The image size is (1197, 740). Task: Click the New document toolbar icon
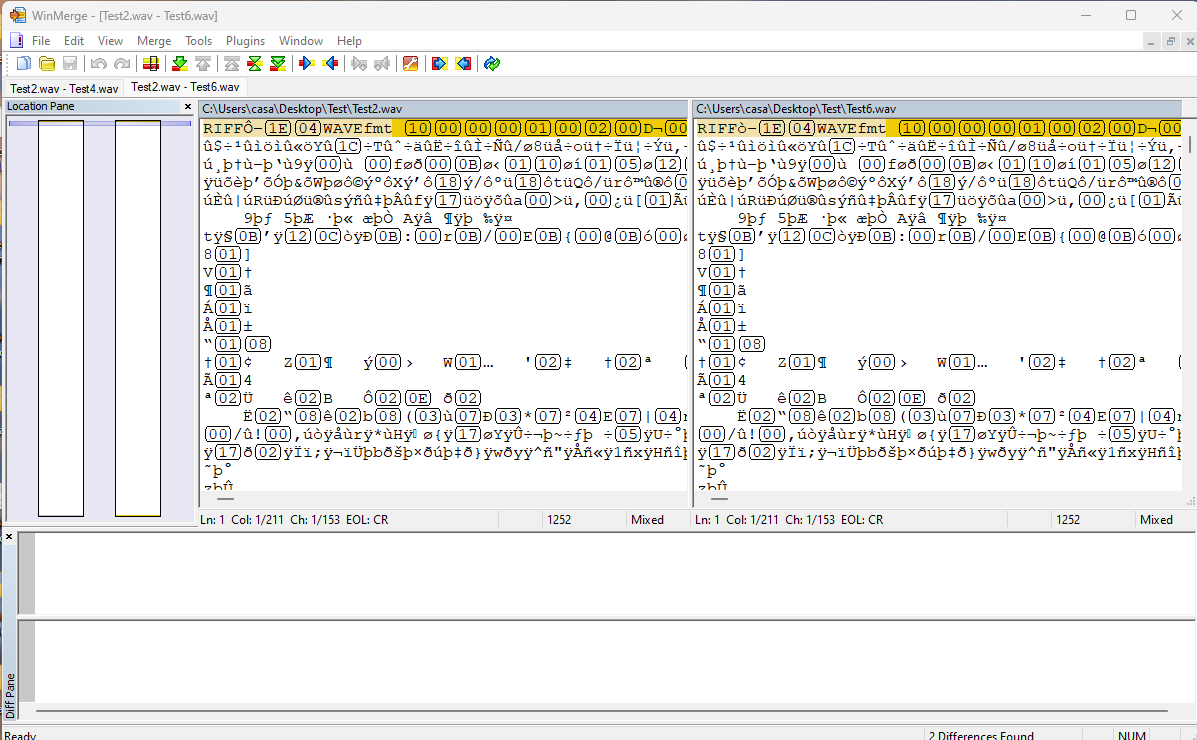24,63
